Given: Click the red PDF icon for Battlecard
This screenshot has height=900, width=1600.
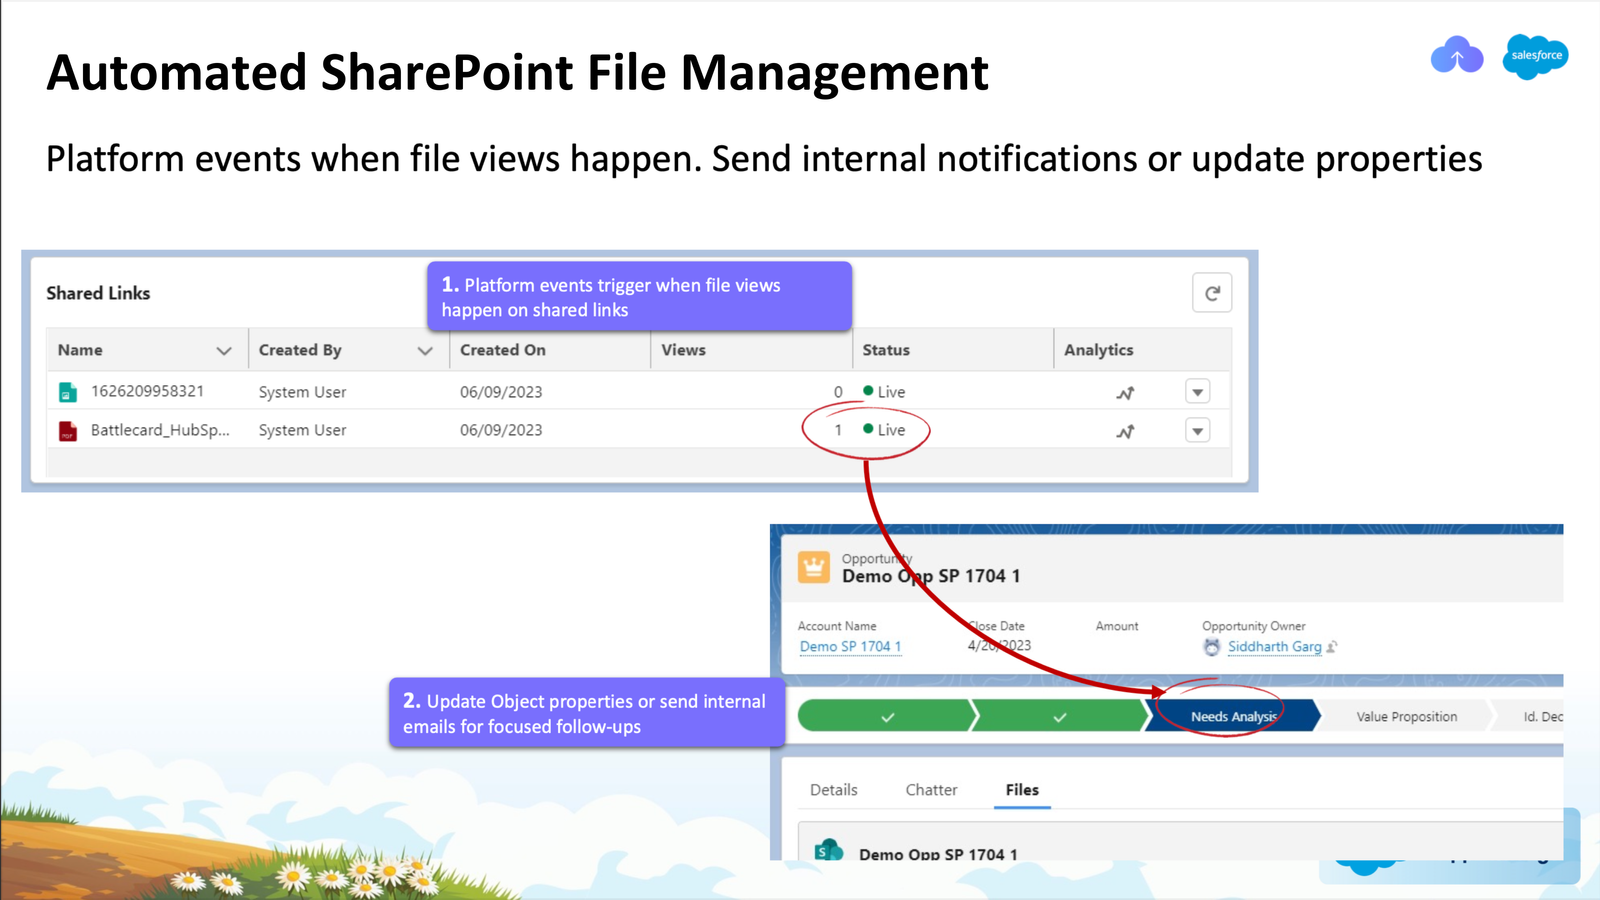Looking at the screenshot, I should (x=68, y=431).
